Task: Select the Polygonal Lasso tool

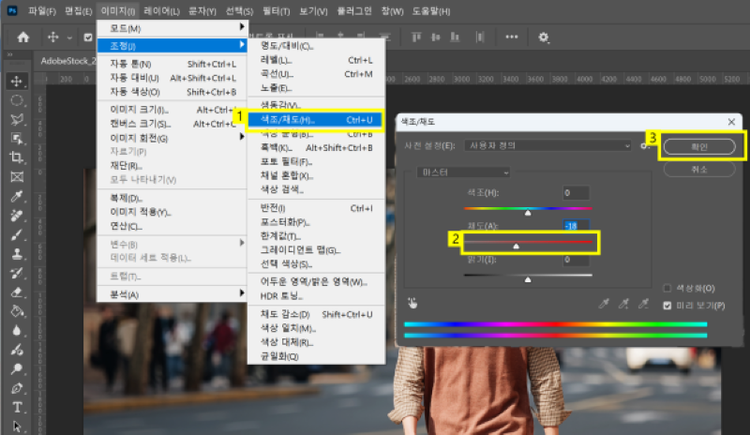Action: click(17, 119)
